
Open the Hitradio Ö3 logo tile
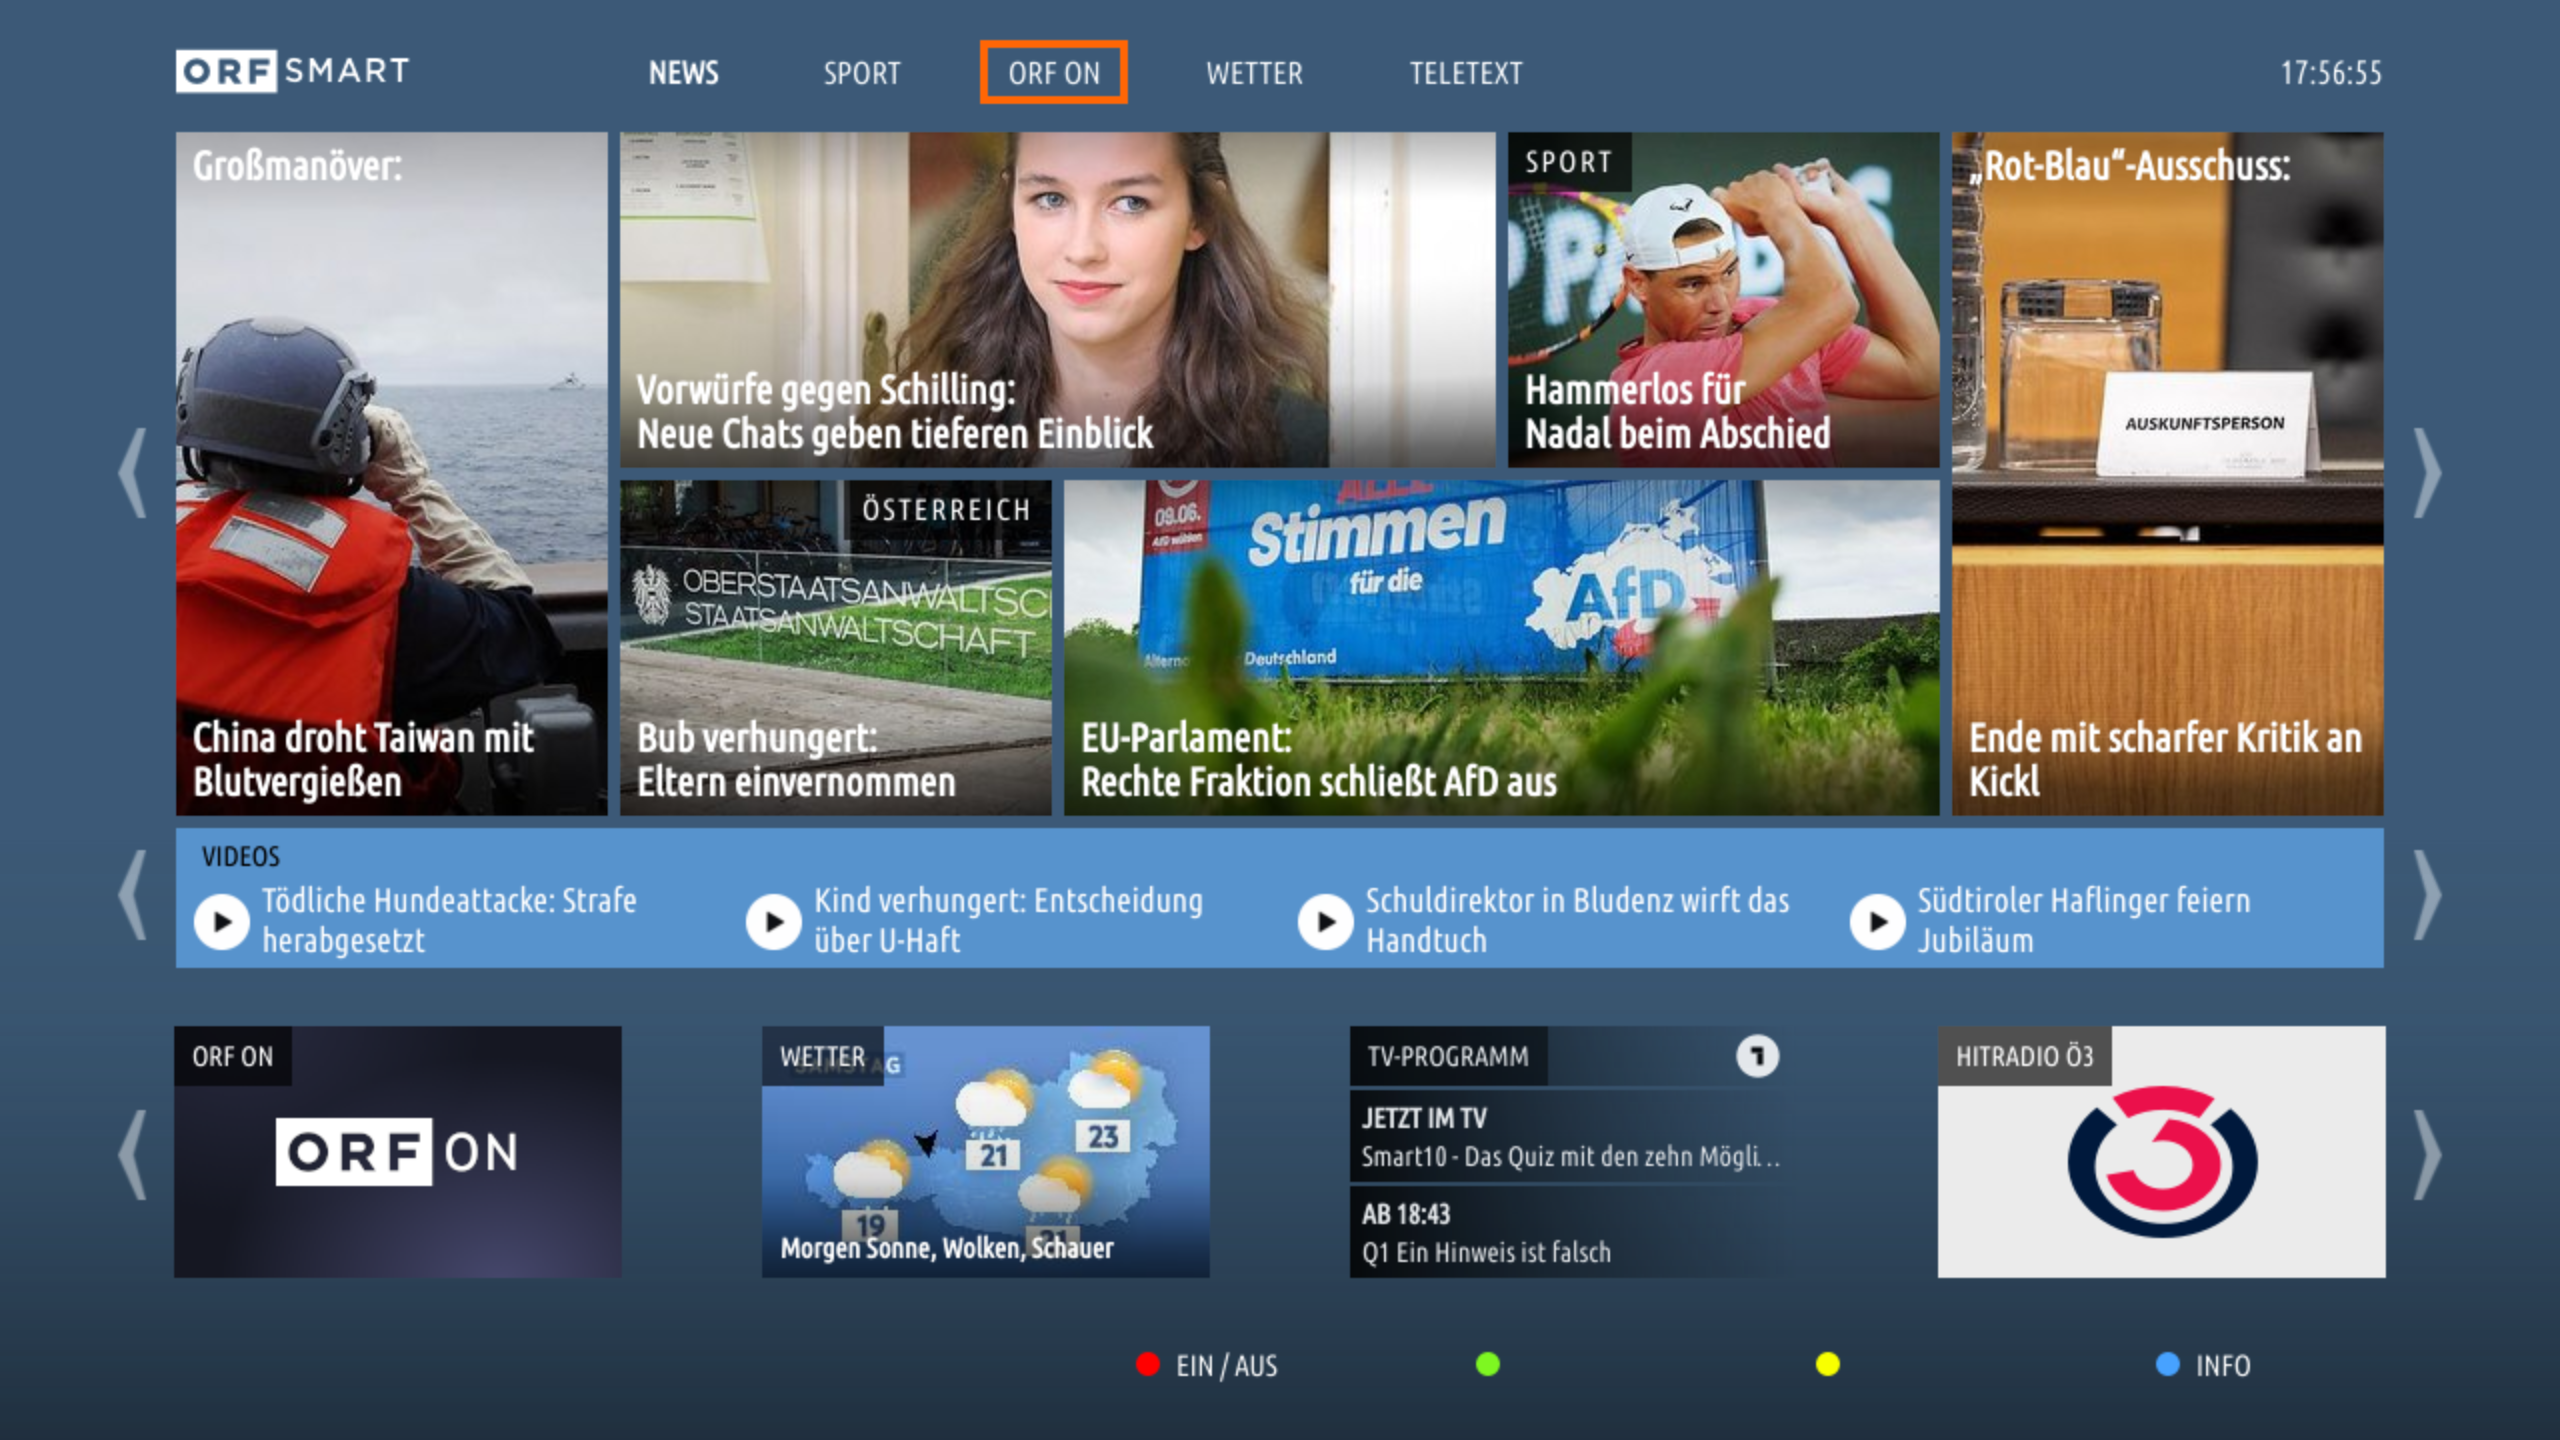(x=2161, y=1160)
